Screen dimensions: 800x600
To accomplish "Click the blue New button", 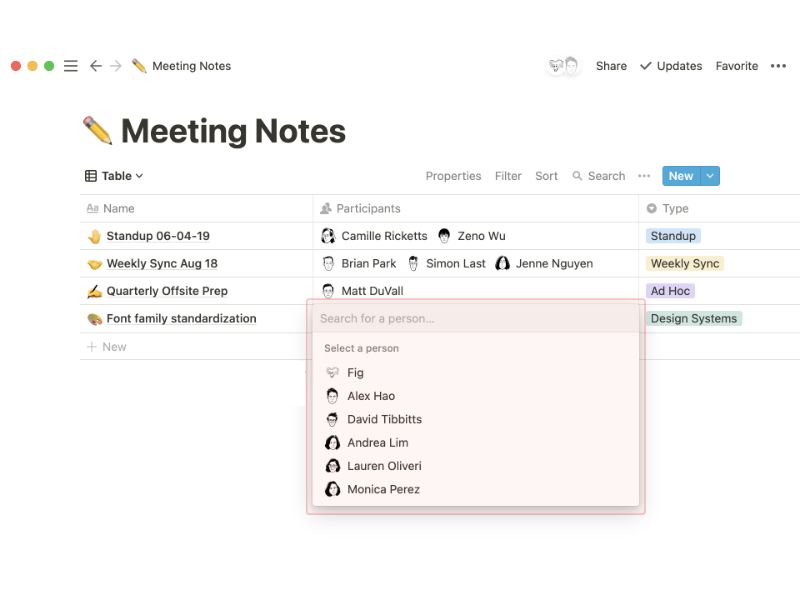I will [x=681, y=176].
